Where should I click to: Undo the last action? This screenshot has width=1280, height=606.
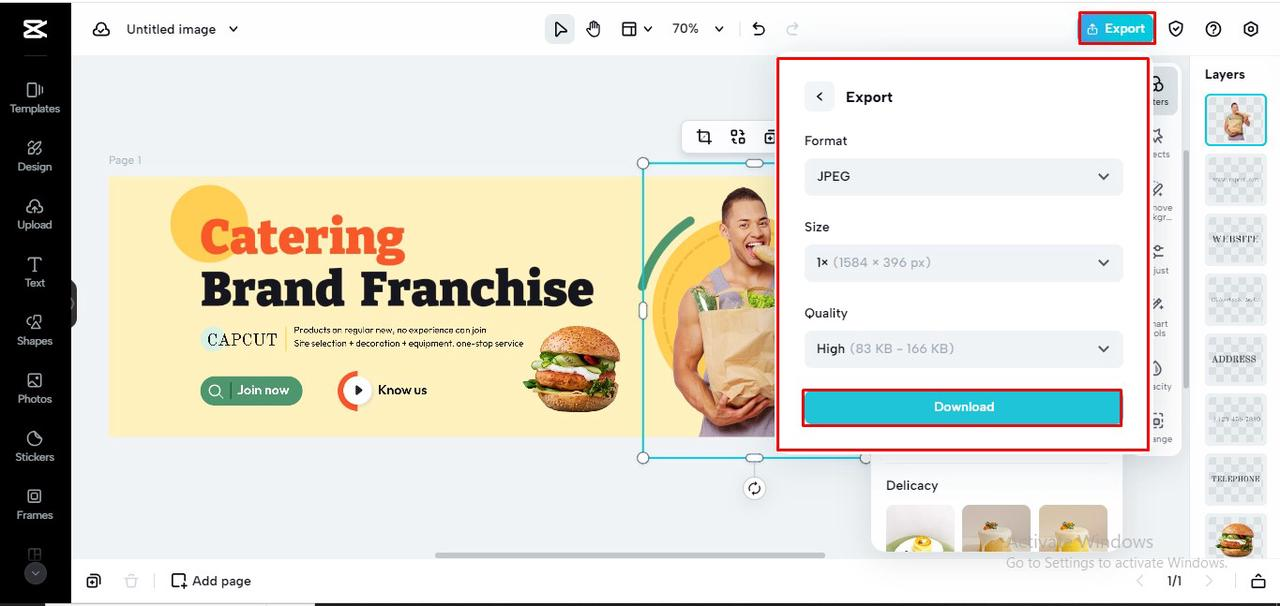[x=759, y=29]
